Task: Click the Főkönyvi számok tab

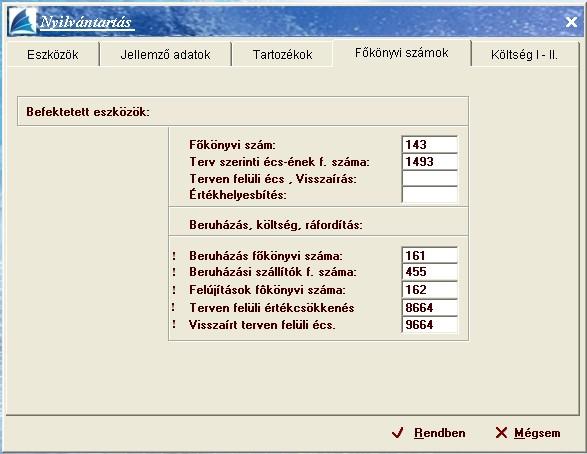Action: pos(401,53)
